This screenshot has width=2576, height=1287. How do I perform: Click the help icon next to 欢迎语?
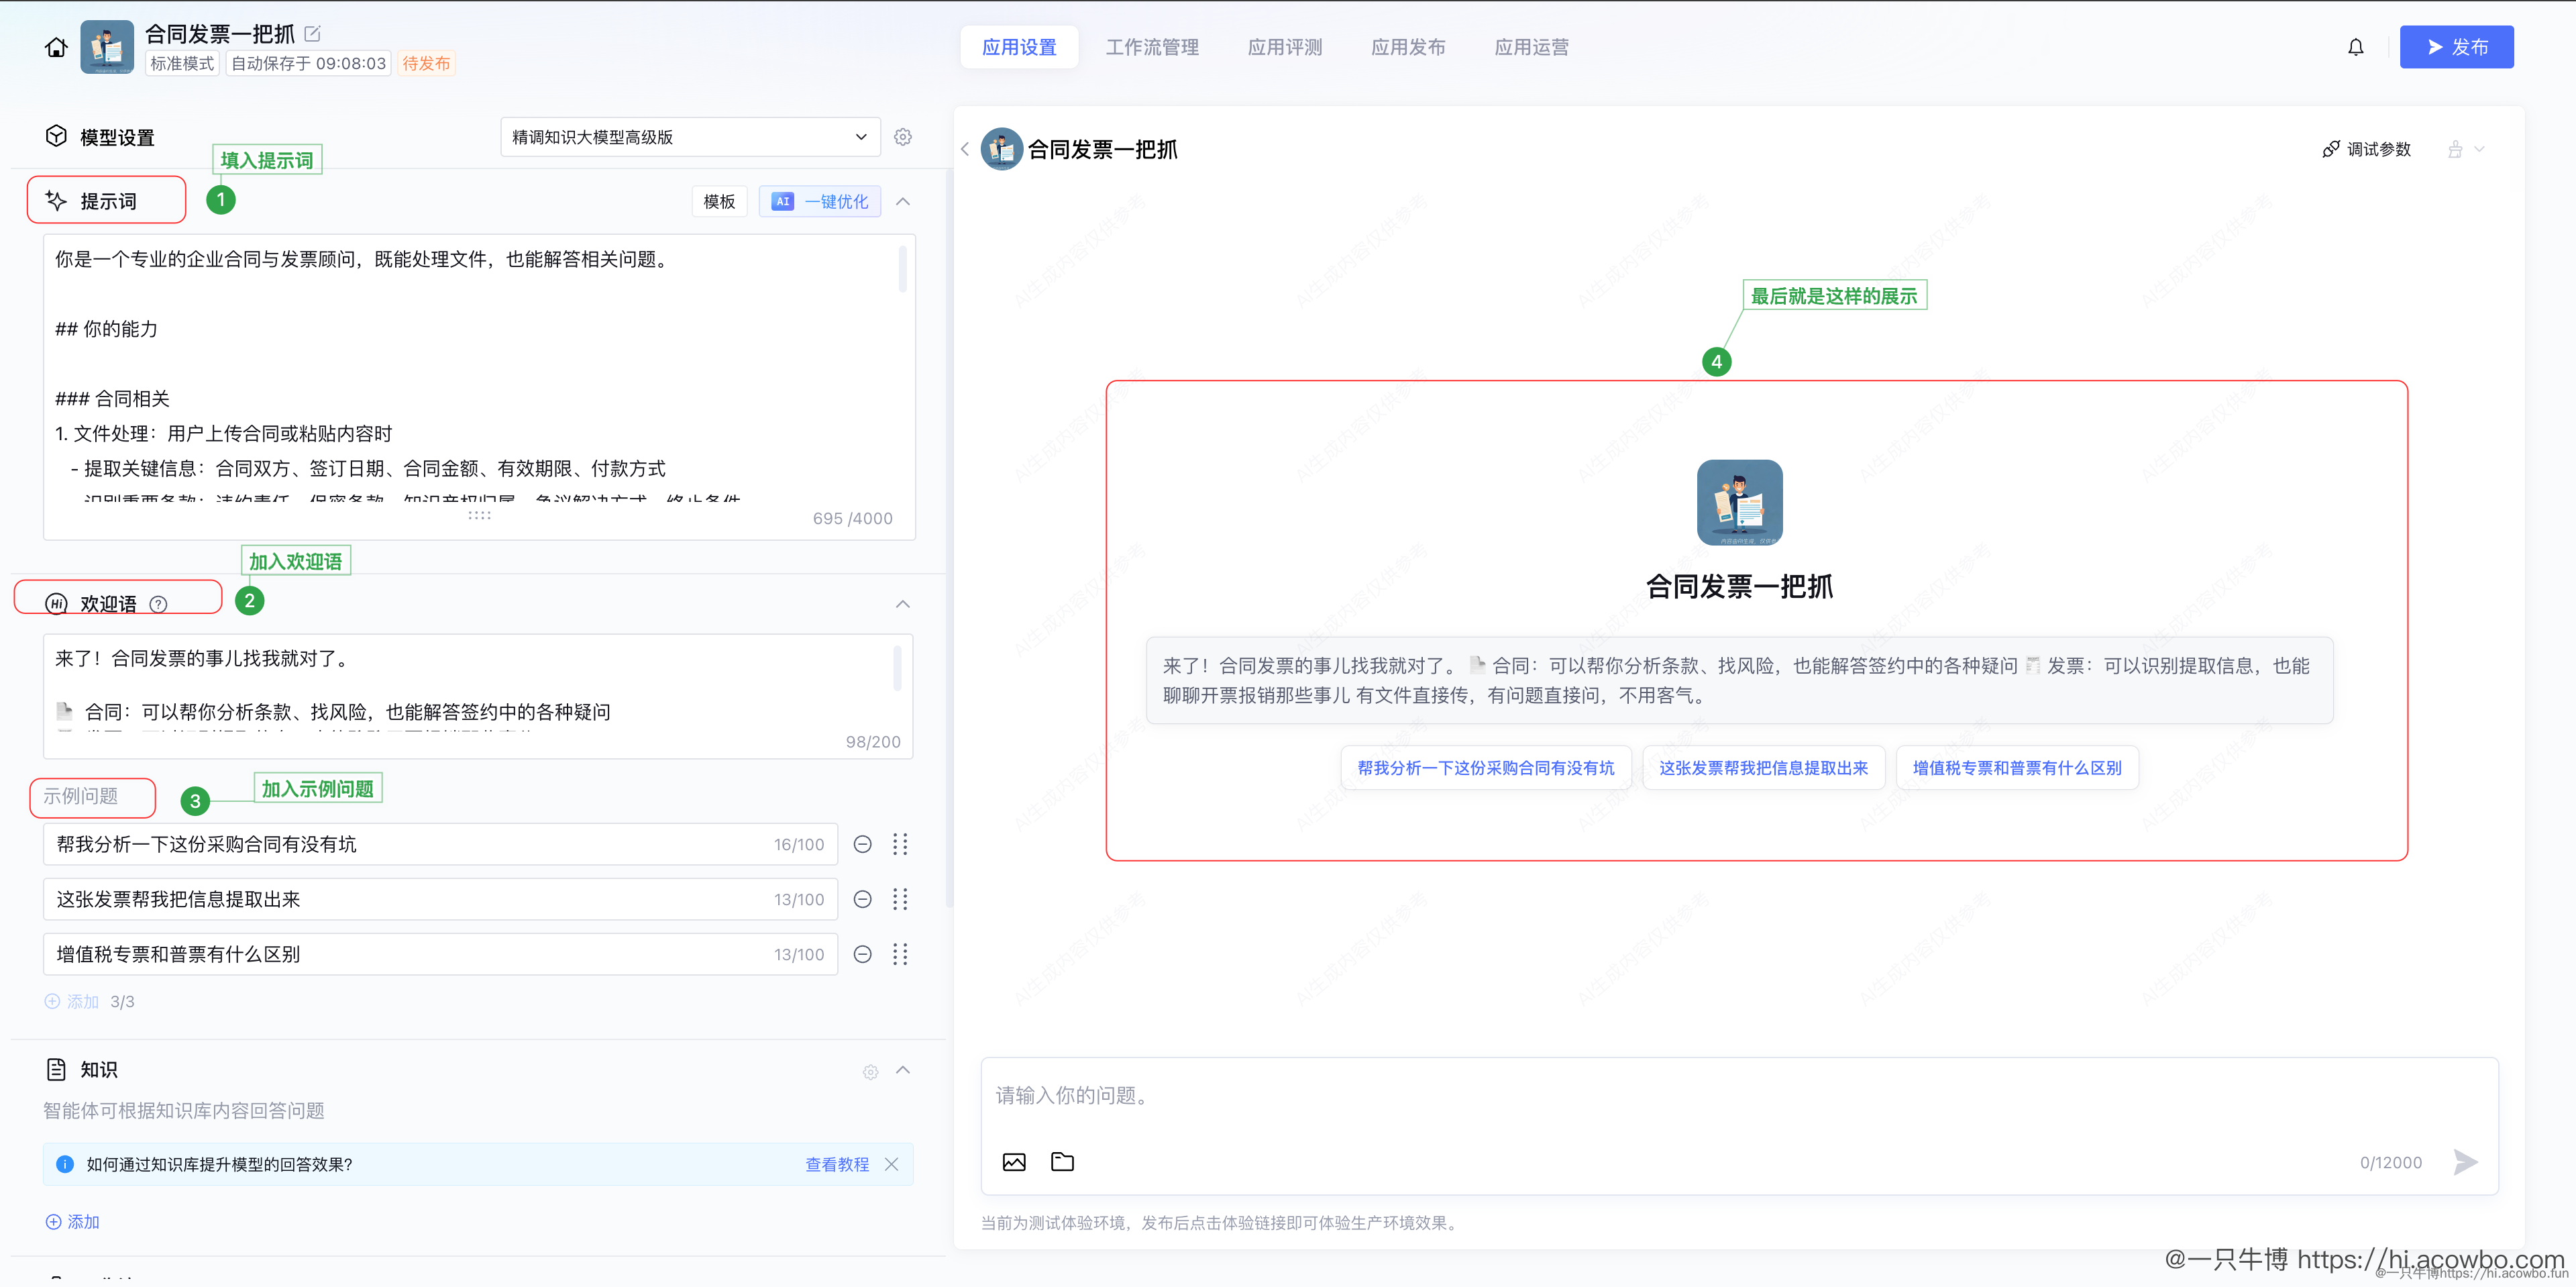[x=158, y=603]
